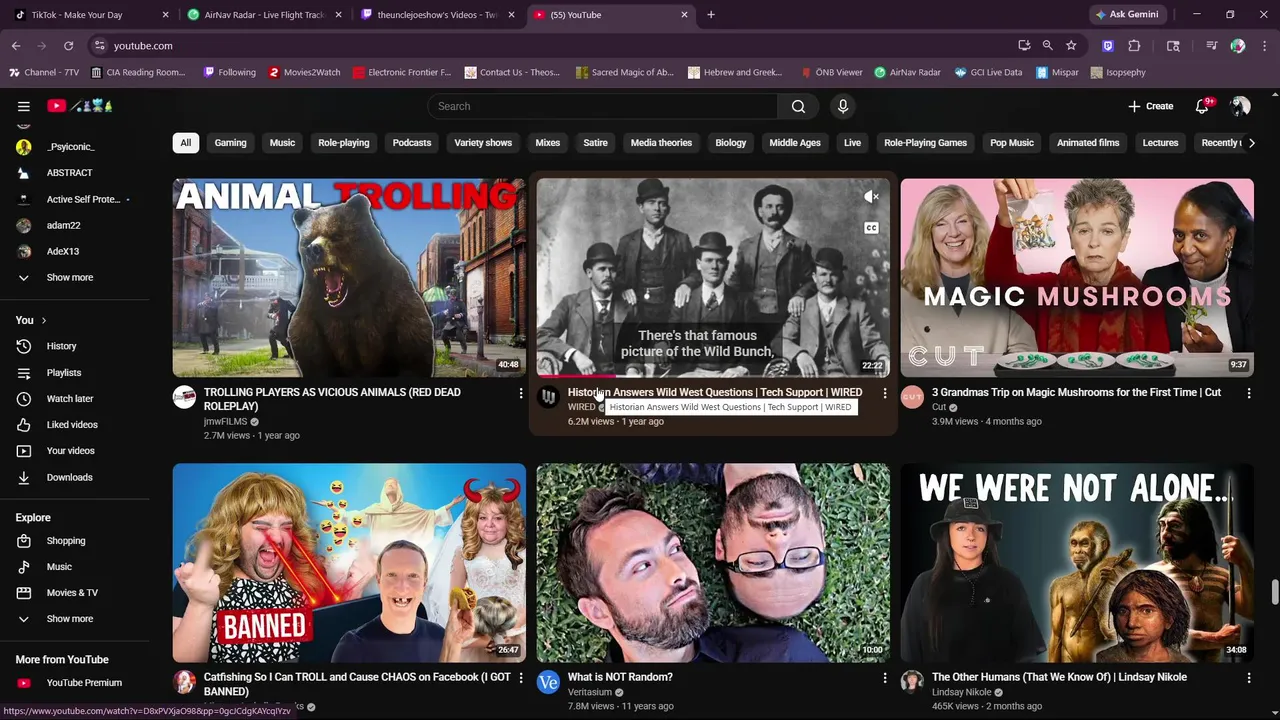Click the Ask Gemini button
The image size is (1280, 720).
point(1127,15)
